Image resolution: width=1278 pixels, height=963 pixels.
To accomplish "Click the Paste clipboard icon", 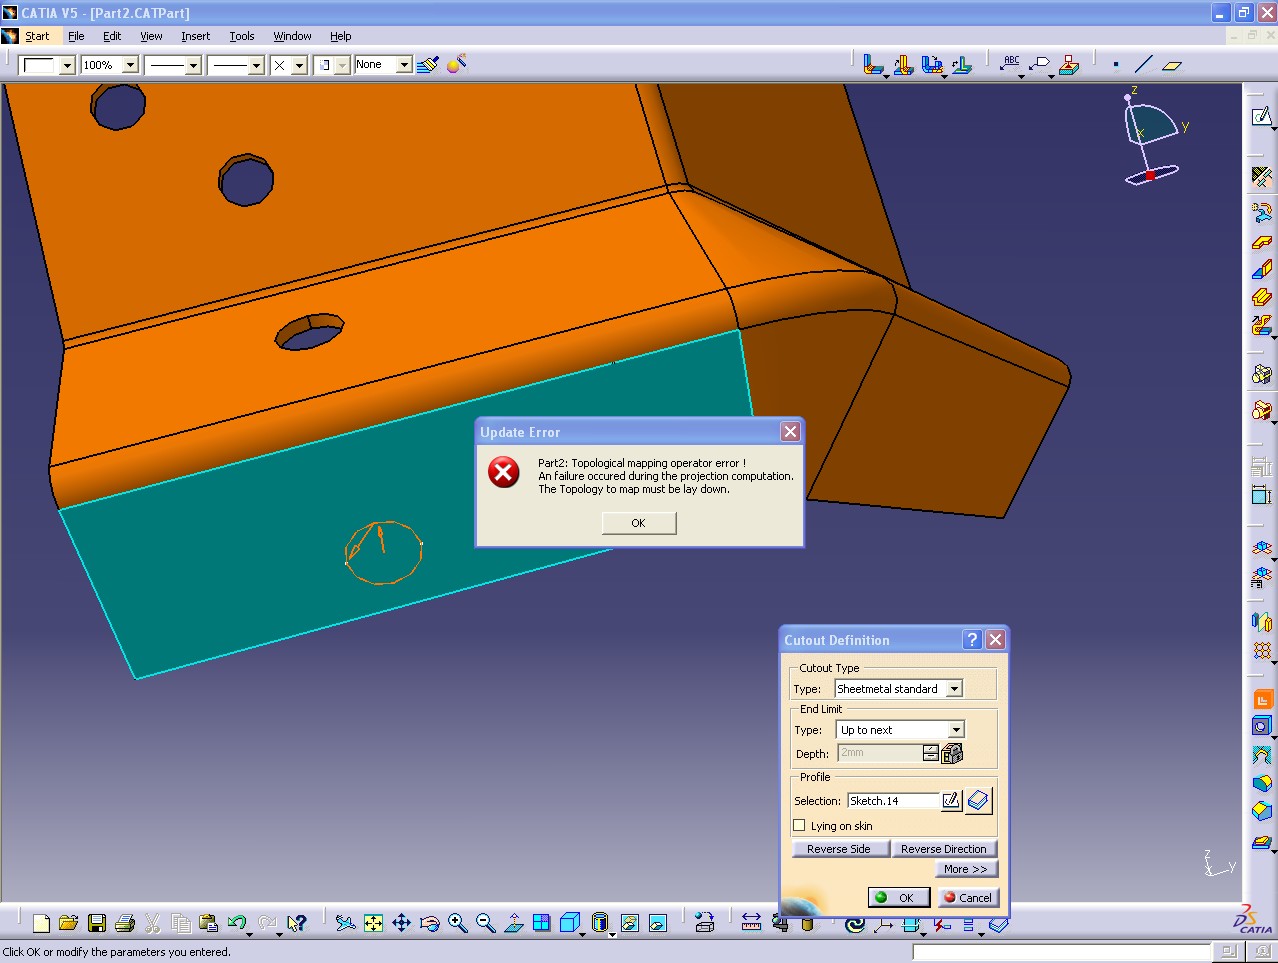I will coord(208,923).
